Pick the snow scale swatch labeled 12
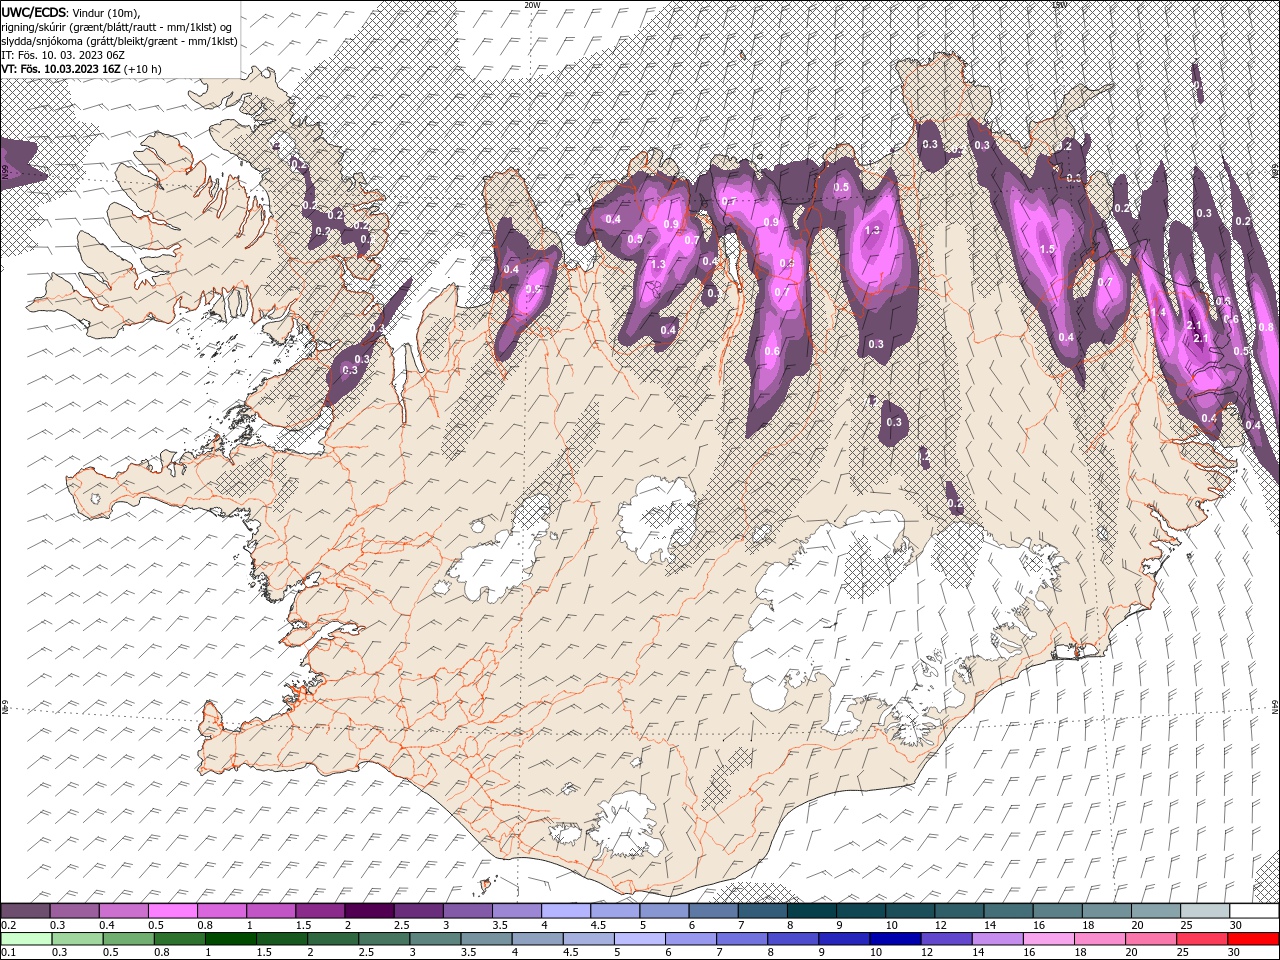The height and width of the screenshot is (960, 1280). (960, 911)
